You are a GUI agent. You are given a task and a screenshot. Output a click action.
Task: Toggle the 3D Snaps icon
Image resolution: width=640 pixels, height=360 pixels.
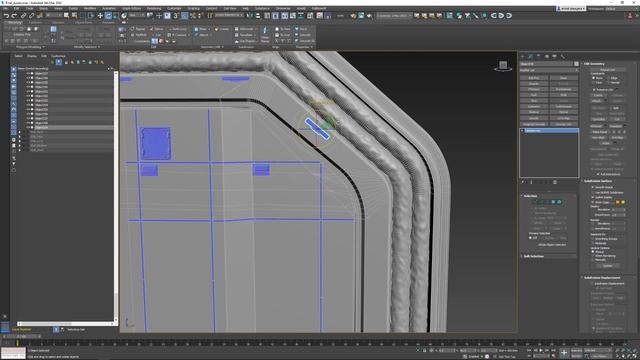pos(176,16)
